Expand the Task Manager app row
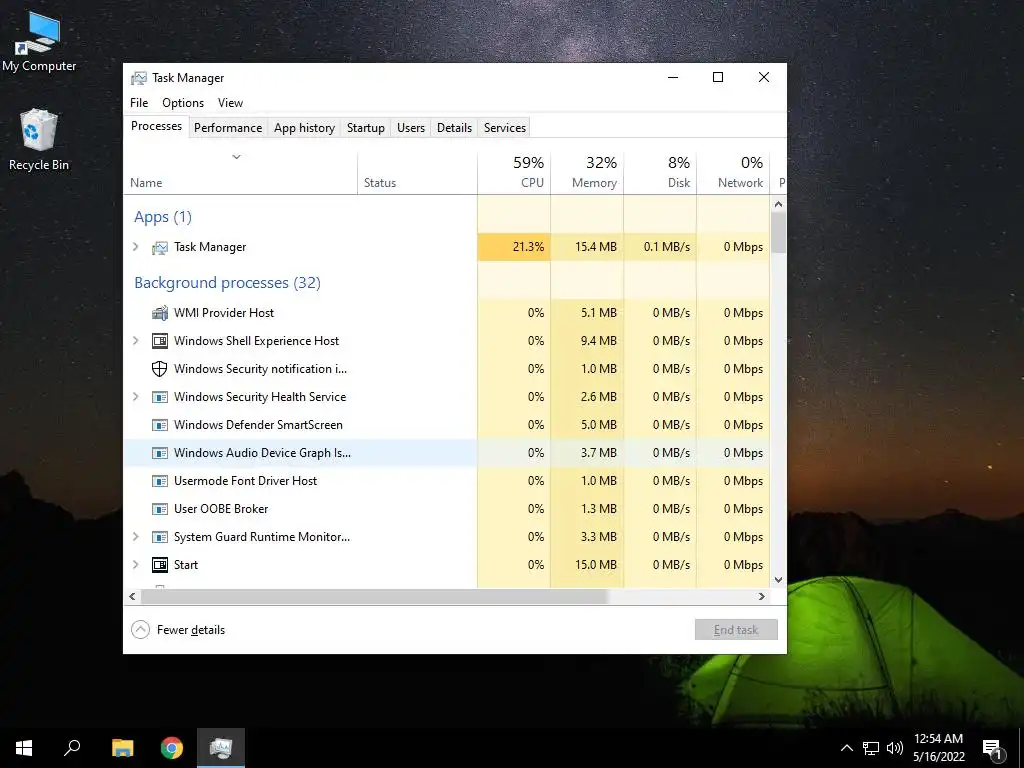This screenshot has height=768, width=1024. point(136,247)
